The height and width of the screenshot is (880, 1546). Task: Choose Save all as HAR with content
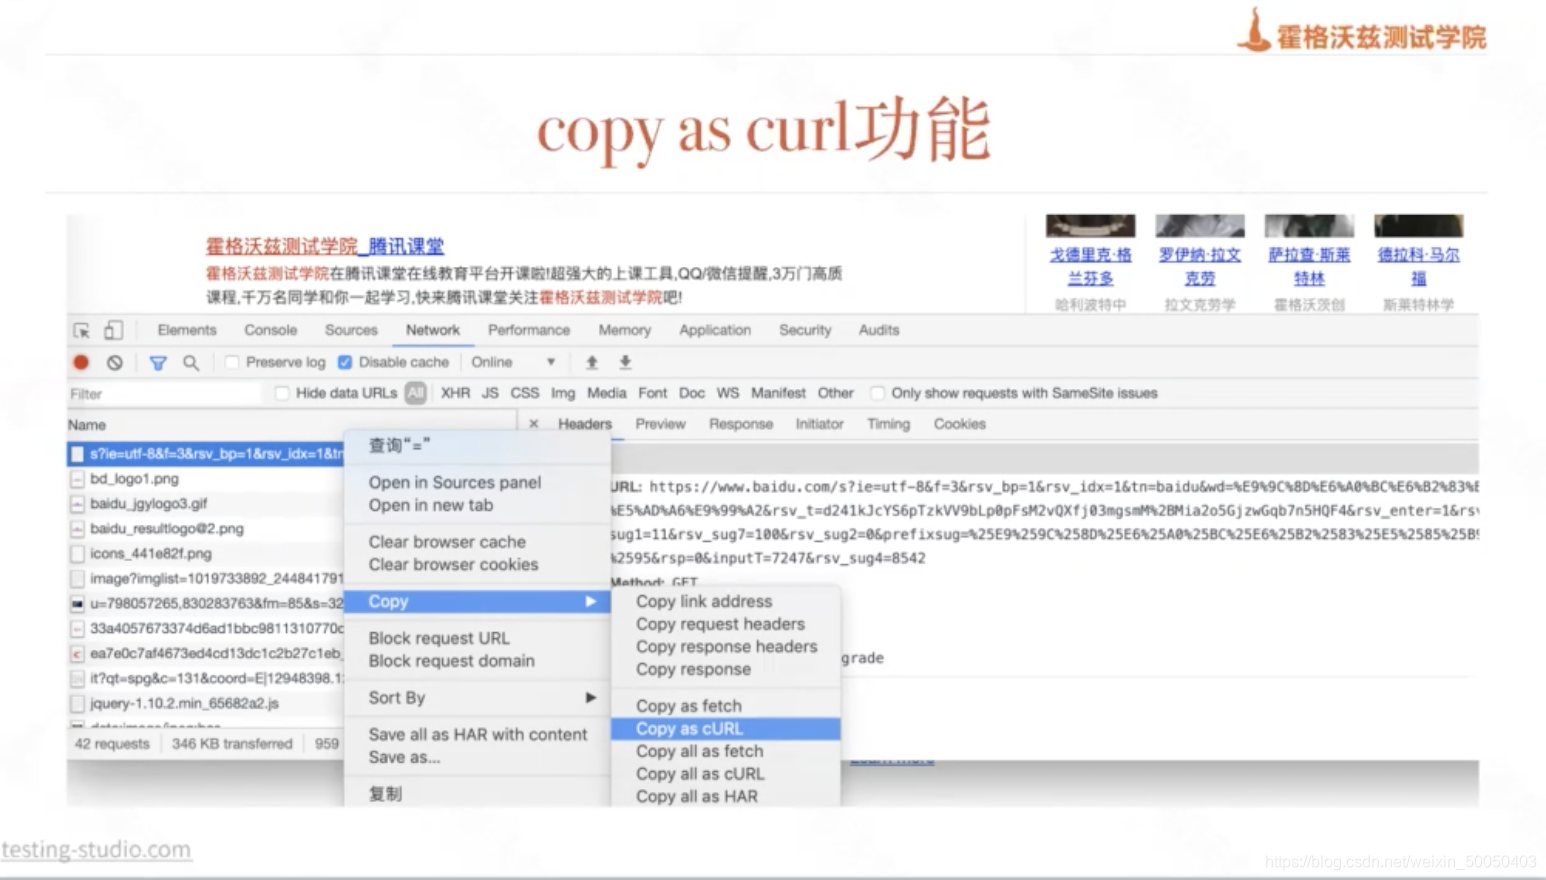477,734
